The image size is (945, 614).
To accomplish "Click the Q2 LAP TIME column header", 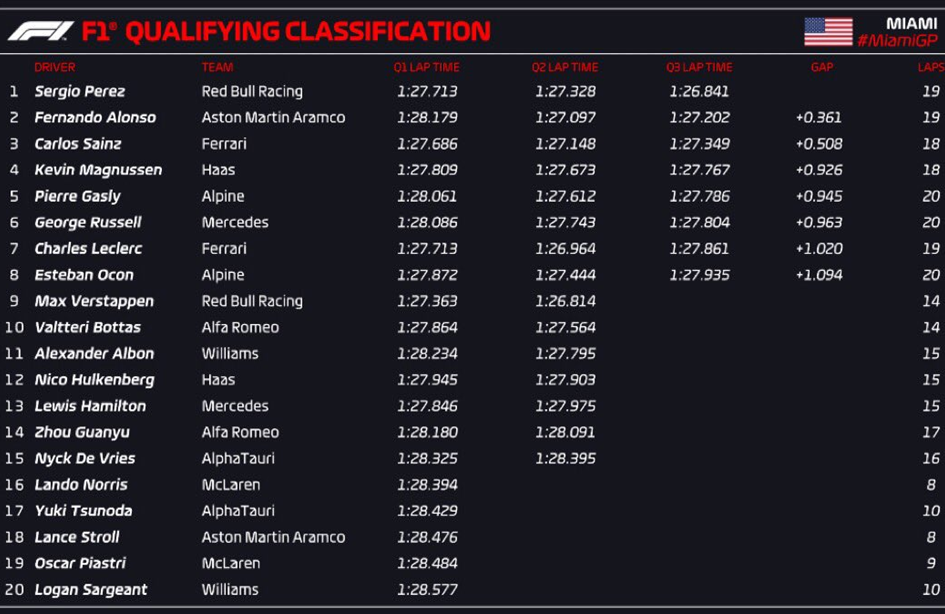I will point(565,67).
